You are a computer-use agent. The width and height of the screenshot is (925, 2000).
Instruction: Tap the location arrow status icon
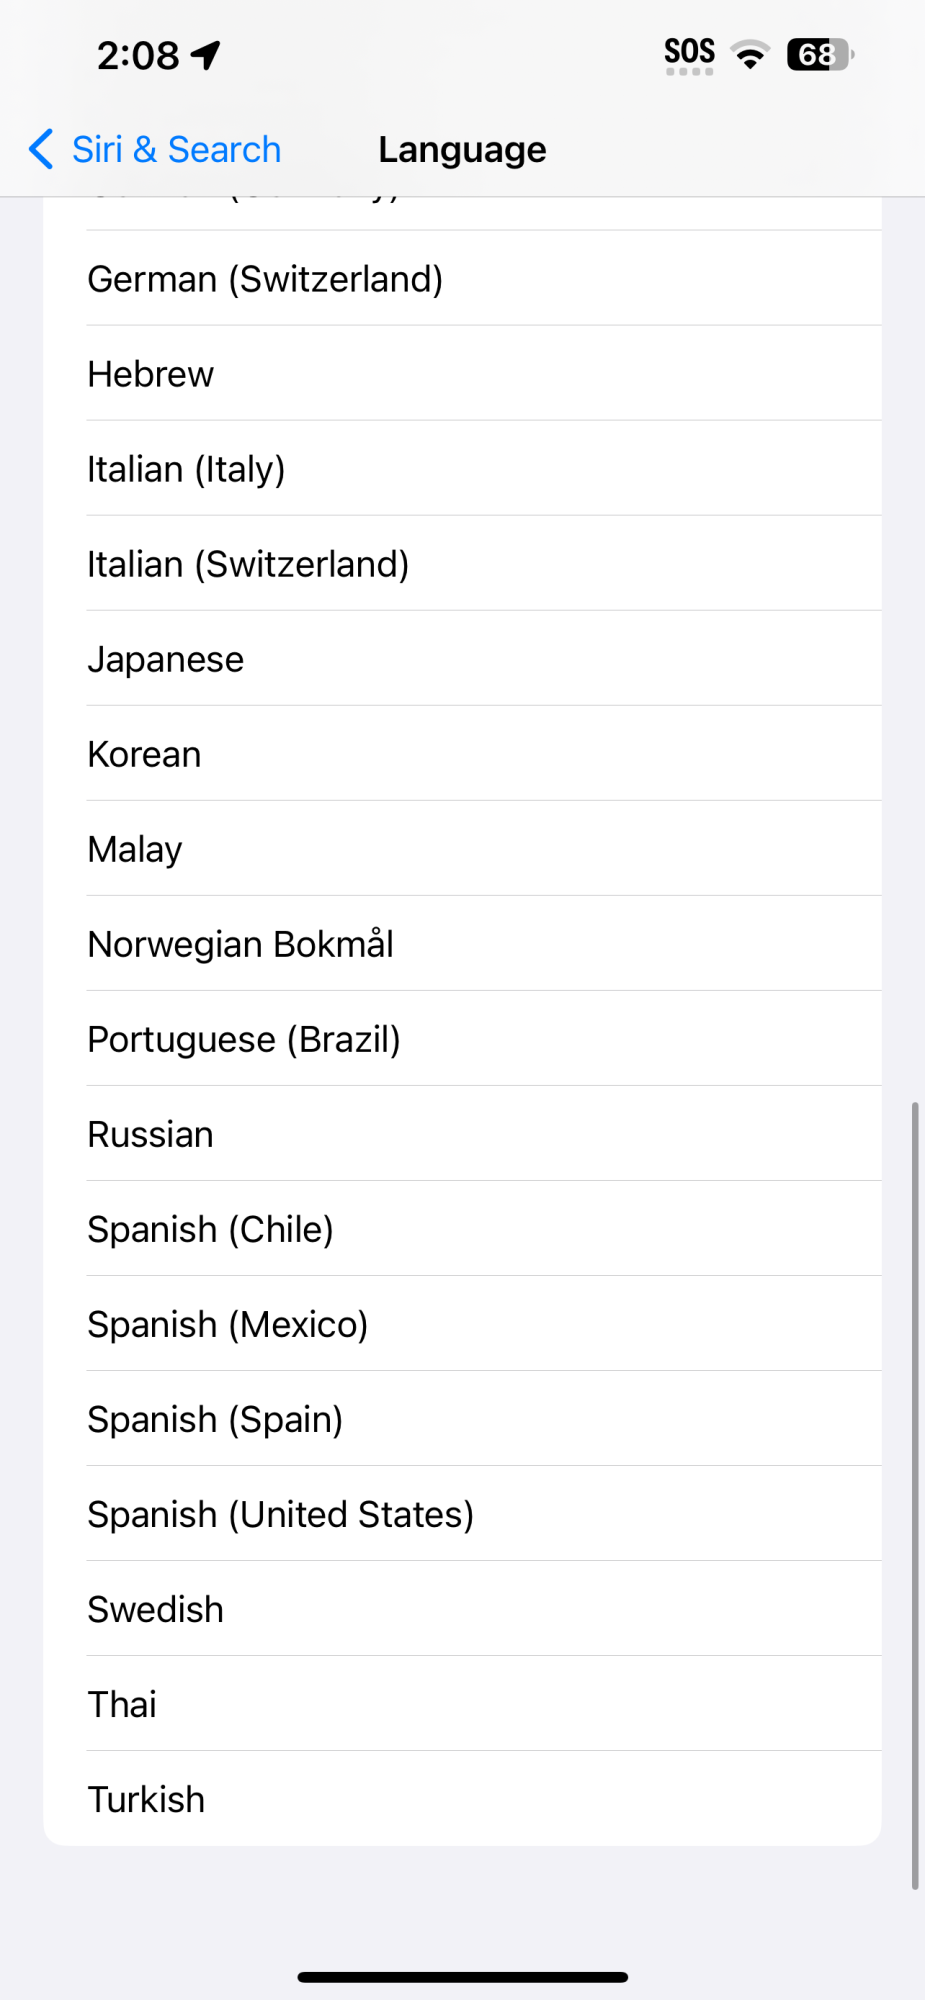pos(206,55)
